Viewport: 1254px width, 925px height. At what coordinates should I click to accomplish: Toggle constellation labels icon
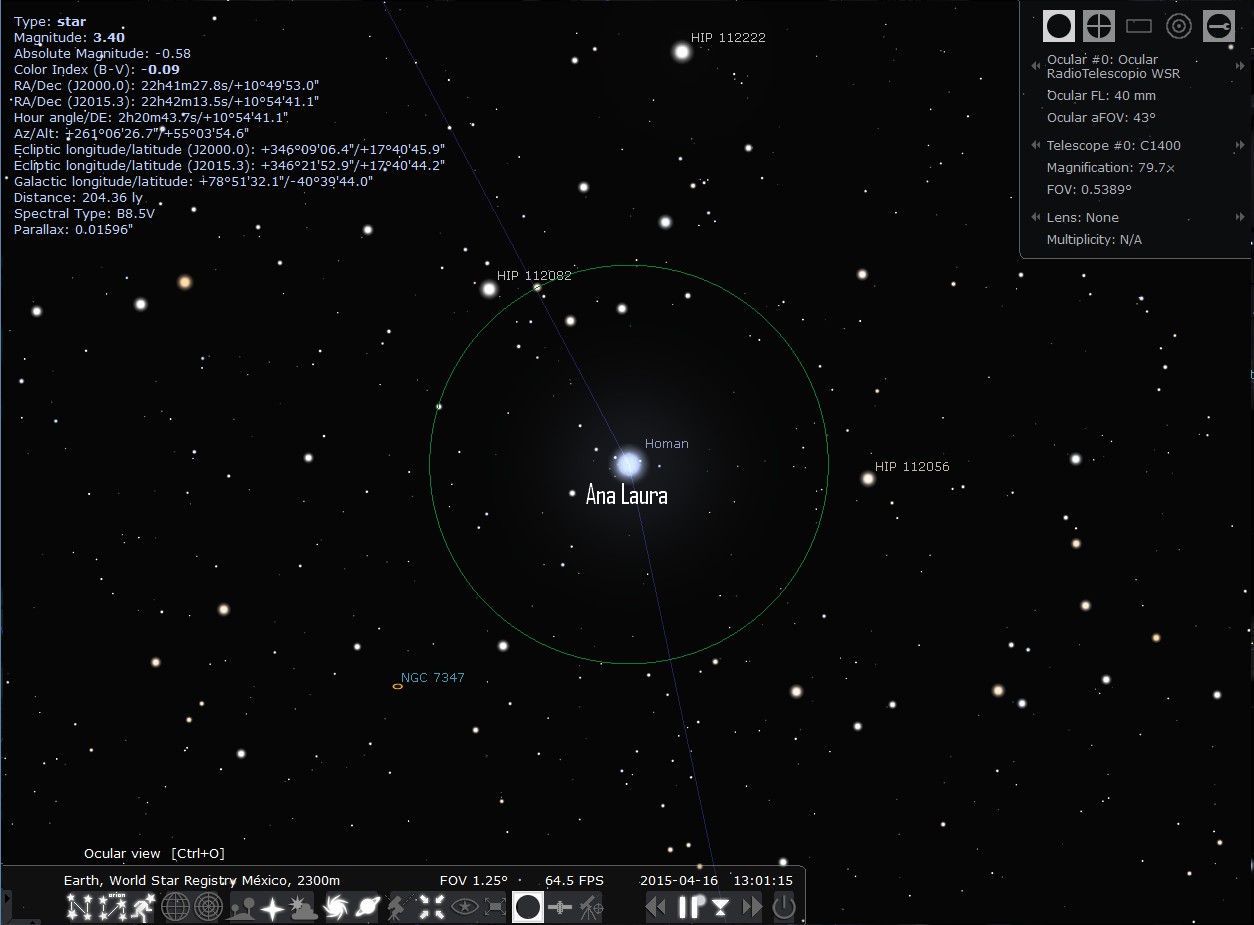(111, 907)
